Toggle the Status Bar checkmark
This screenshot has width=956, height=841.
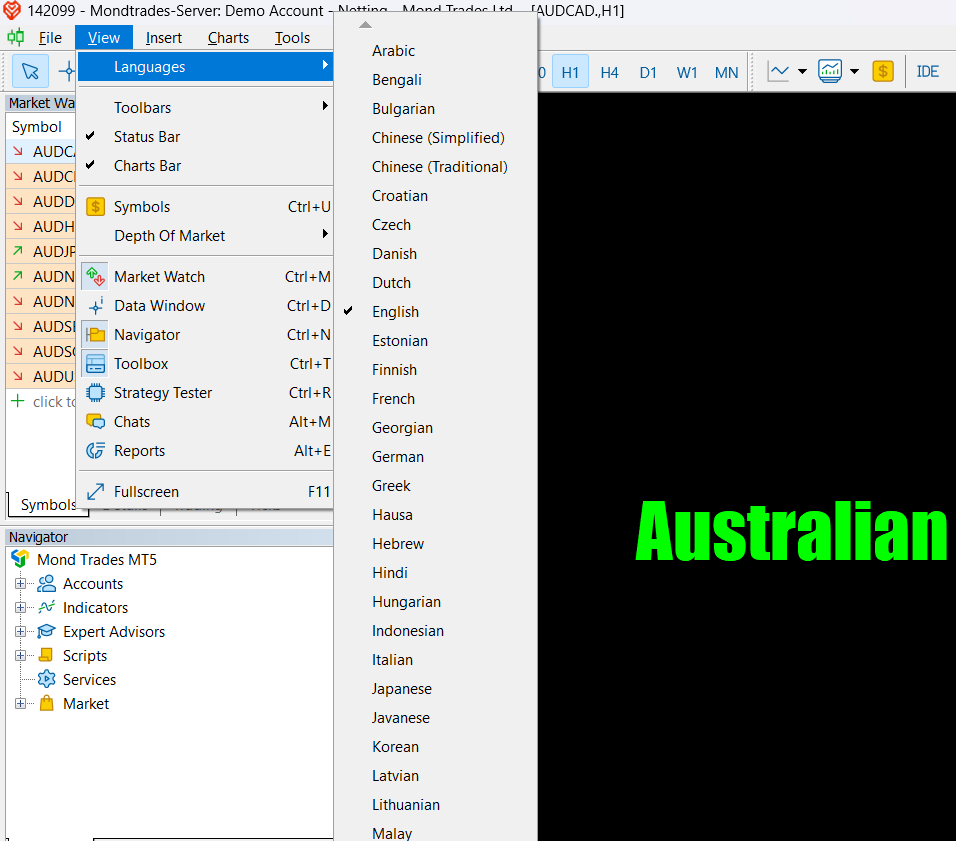(x=147, y=137)
